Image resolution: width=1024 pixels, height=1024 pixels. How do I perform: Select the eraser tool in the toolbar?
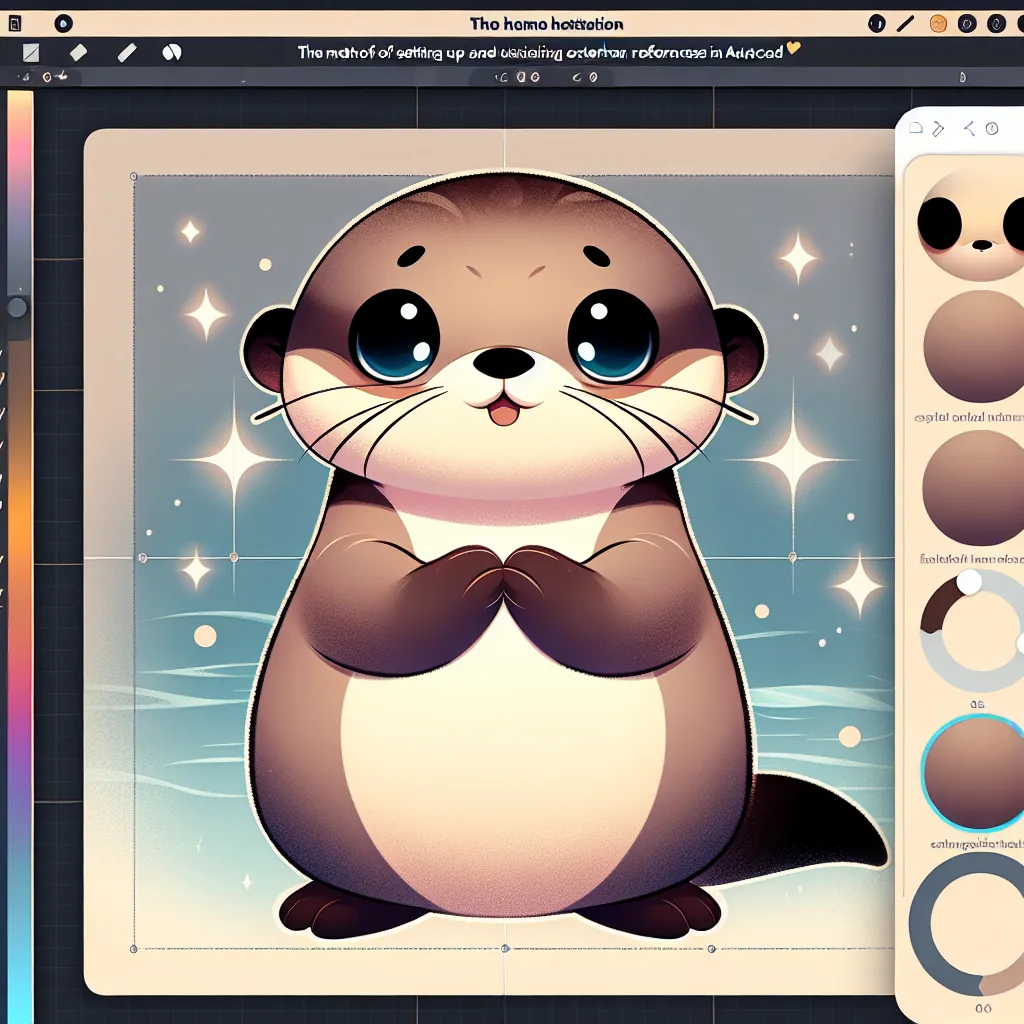coord(78,53)
